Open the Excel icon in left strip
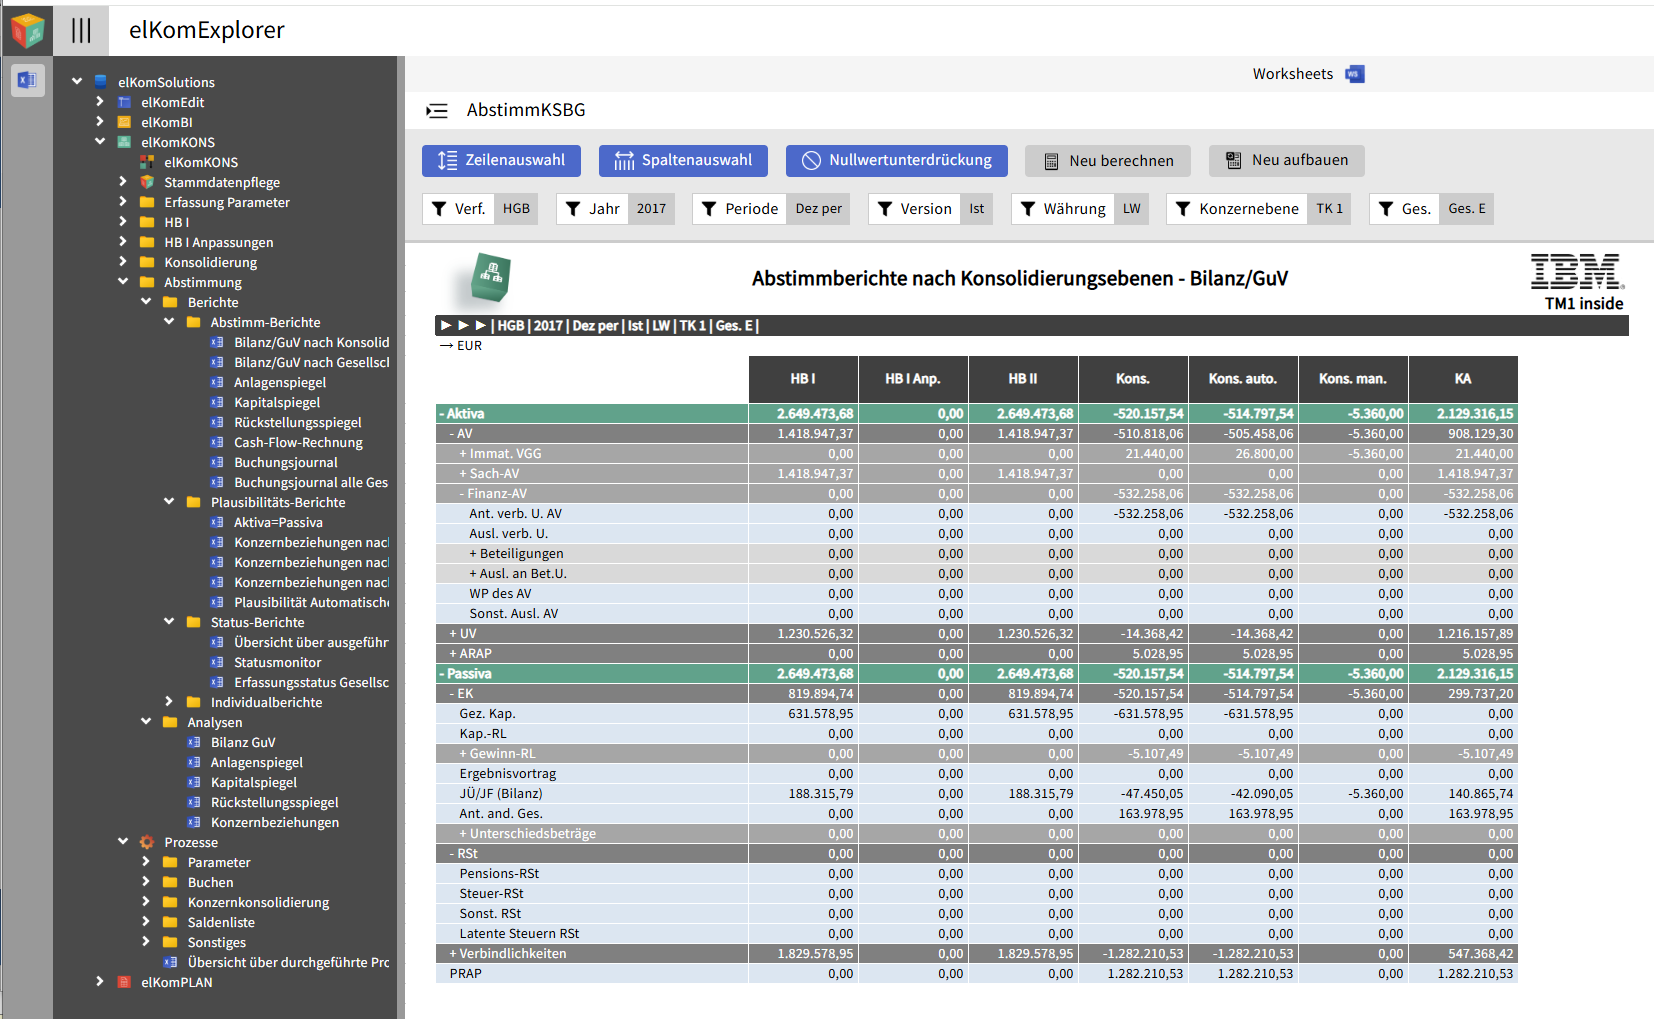The width and height of the screenshot is (1654, 1019). pos(27,80)
